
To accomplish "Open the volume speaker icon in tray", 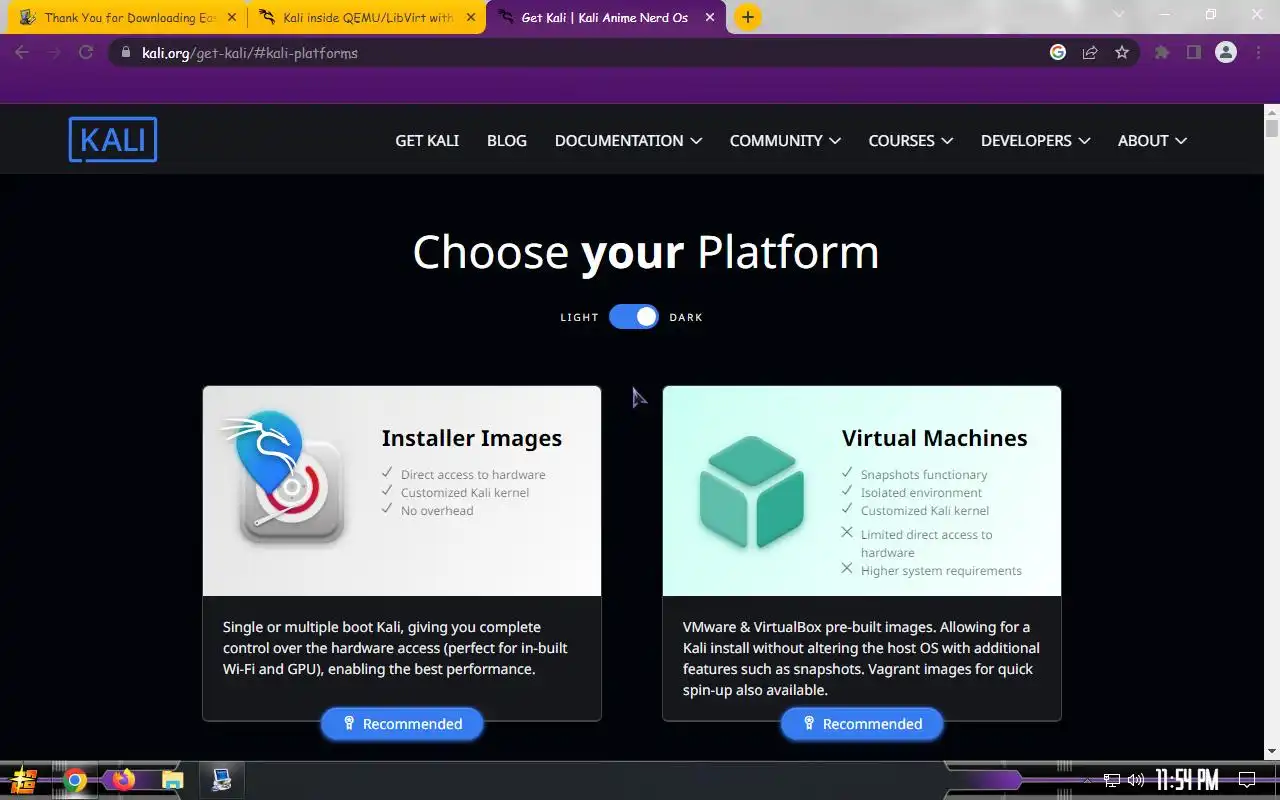I will (x=1136, y=780).
